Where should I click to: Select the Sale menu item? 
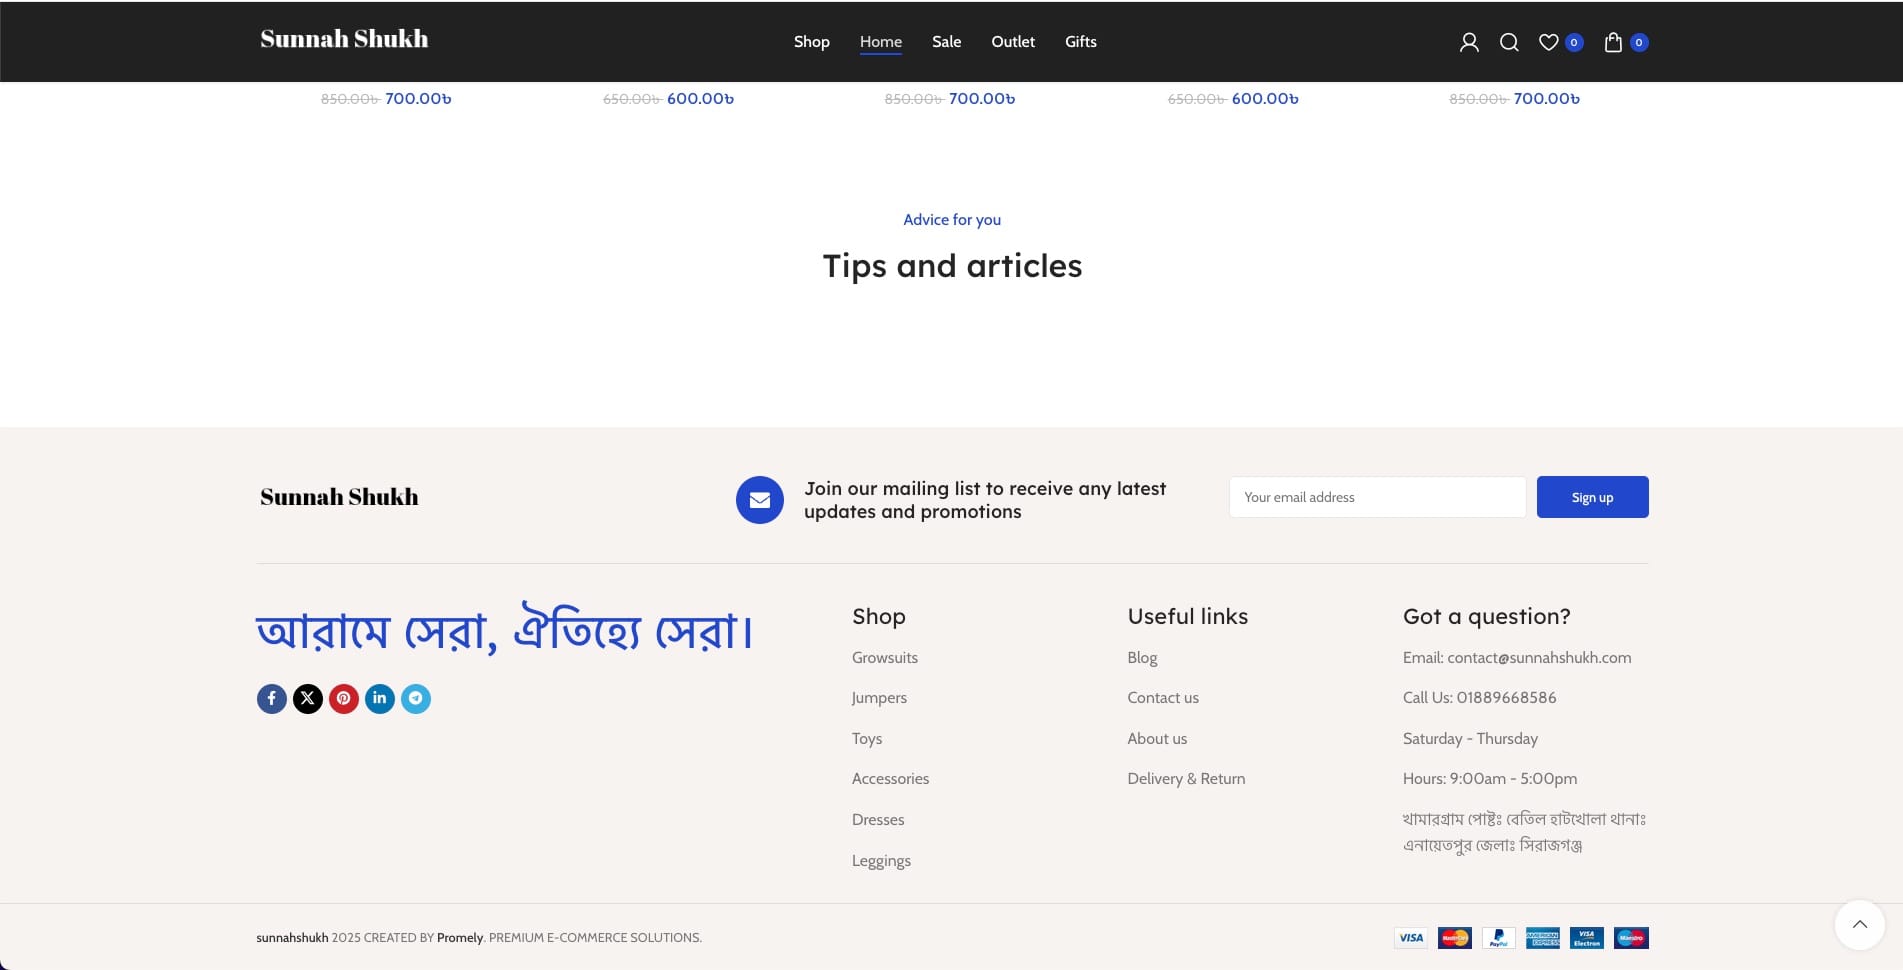946,42
